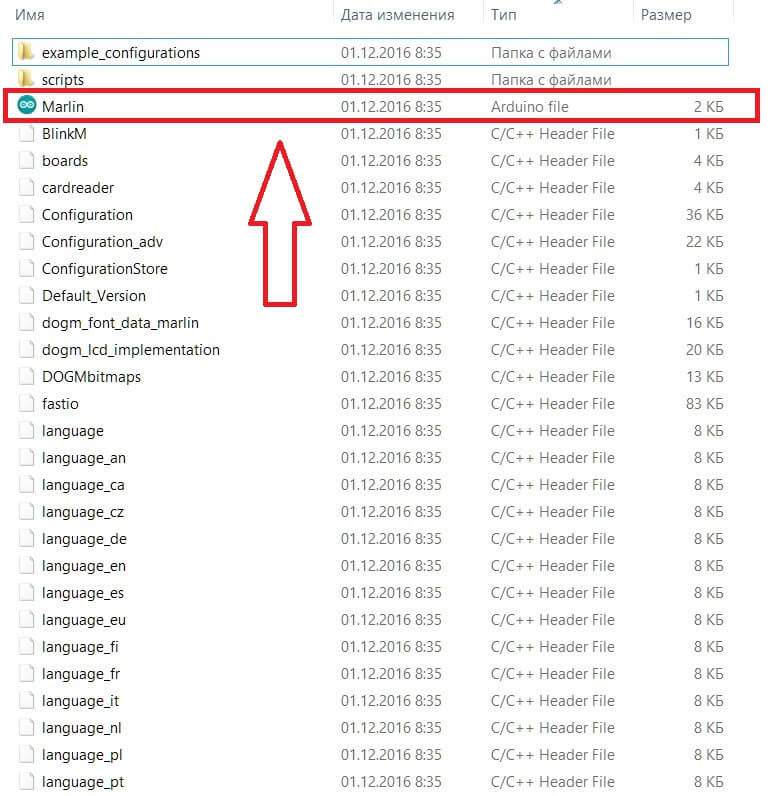Click the fastio file icon
The height and width of the screenshot is (796, 777).
[x=26, y=404]
